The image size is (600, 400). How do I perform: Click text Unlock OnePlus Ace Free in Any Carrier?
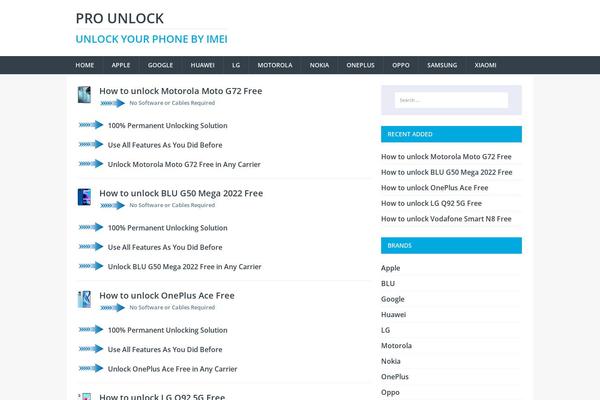click(172, 369)
